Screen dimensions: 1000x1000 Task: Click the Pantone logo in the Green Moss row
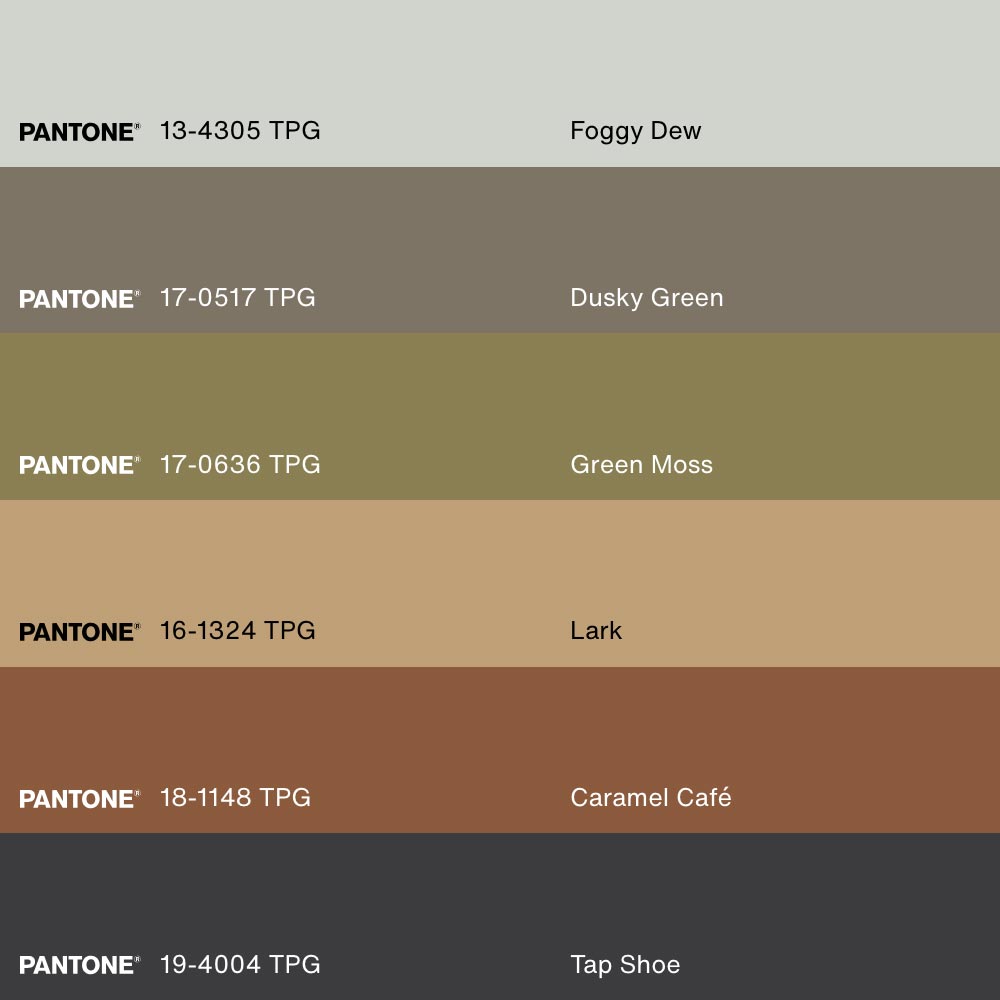coord(79,465)
